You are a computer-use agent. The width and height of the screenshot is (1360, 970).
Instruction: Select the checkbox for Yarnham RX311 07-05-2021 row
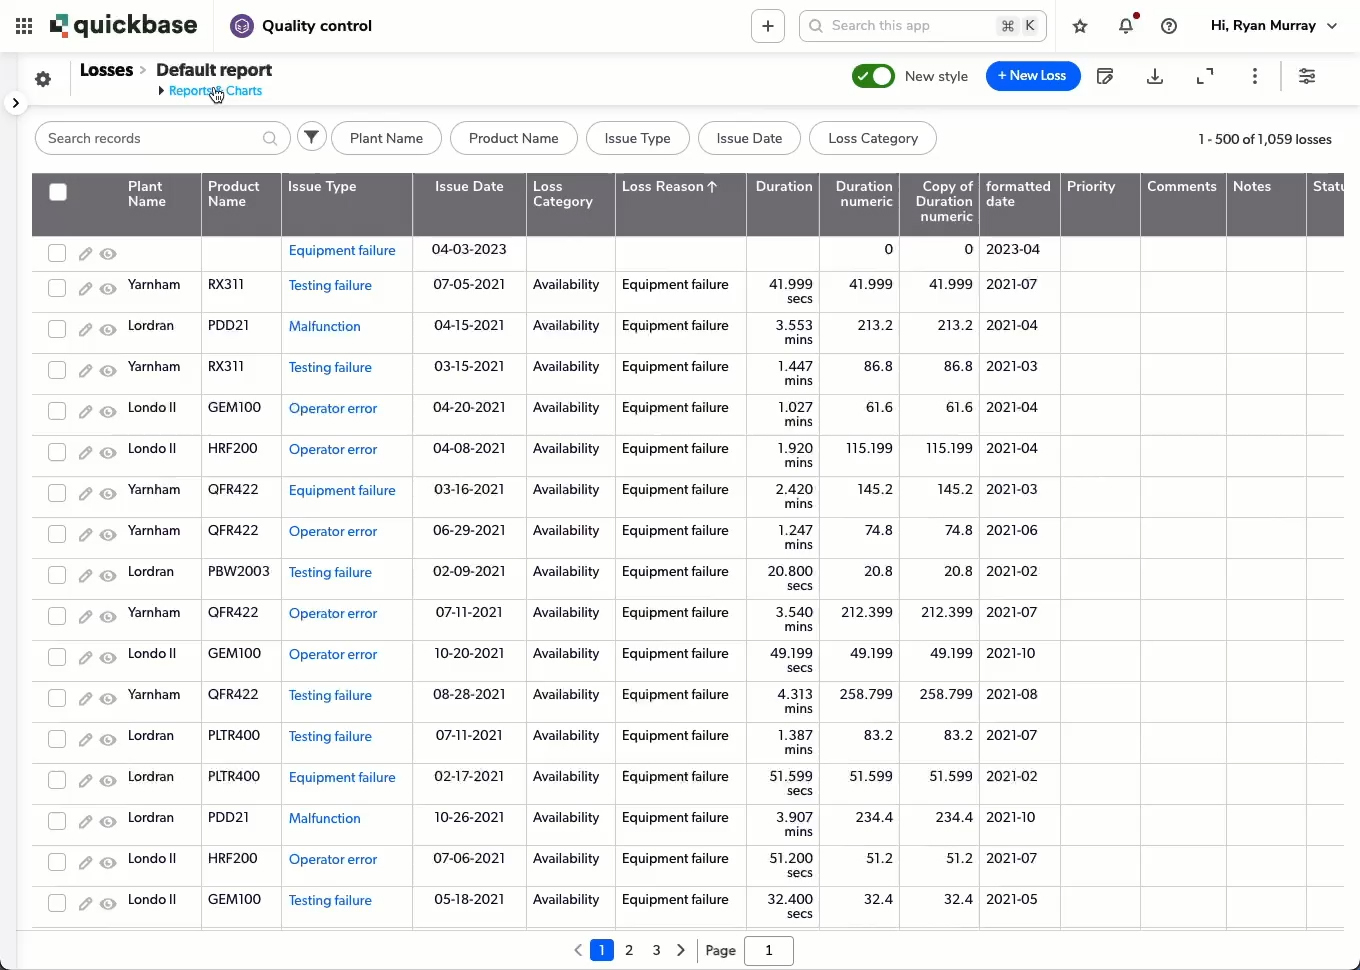(x=57, y=288)
